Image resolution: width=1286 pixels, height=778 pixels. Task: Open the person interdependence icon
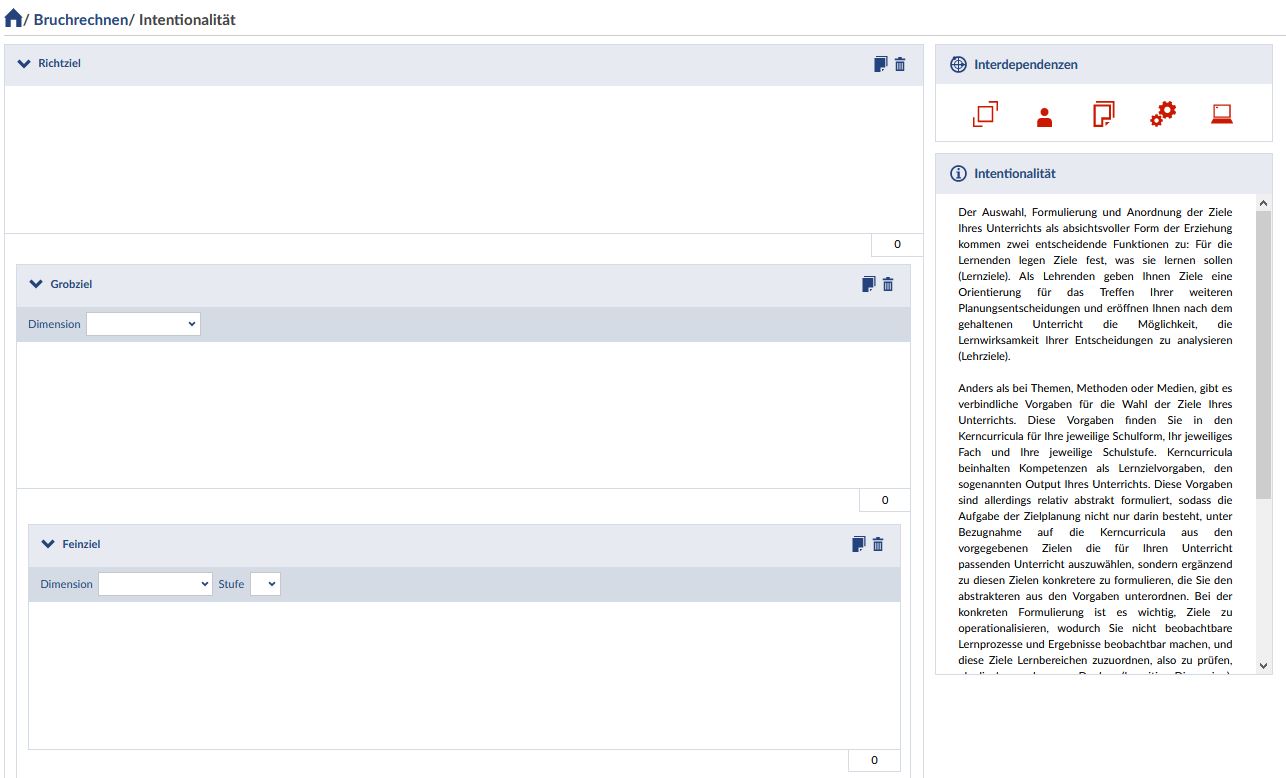point(1045,116)
